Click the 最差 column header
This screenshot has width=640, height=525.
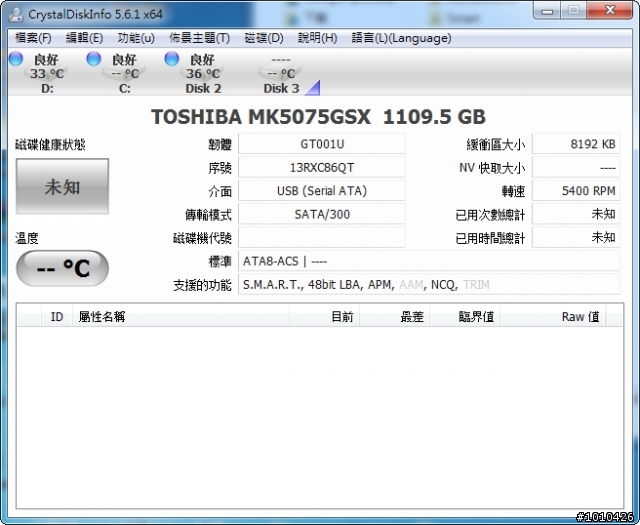pos(394,316)
